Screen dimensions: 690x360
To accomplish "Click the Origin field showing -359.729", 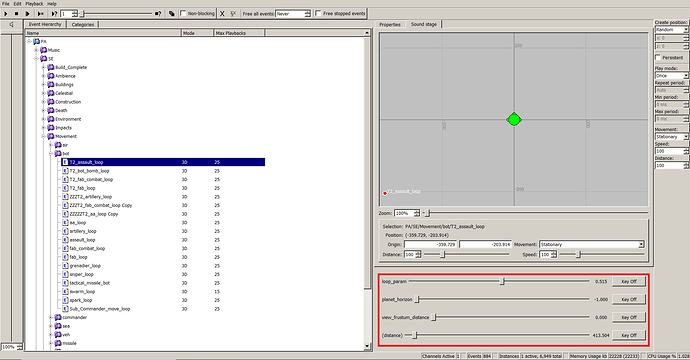I will coord(430,244).
